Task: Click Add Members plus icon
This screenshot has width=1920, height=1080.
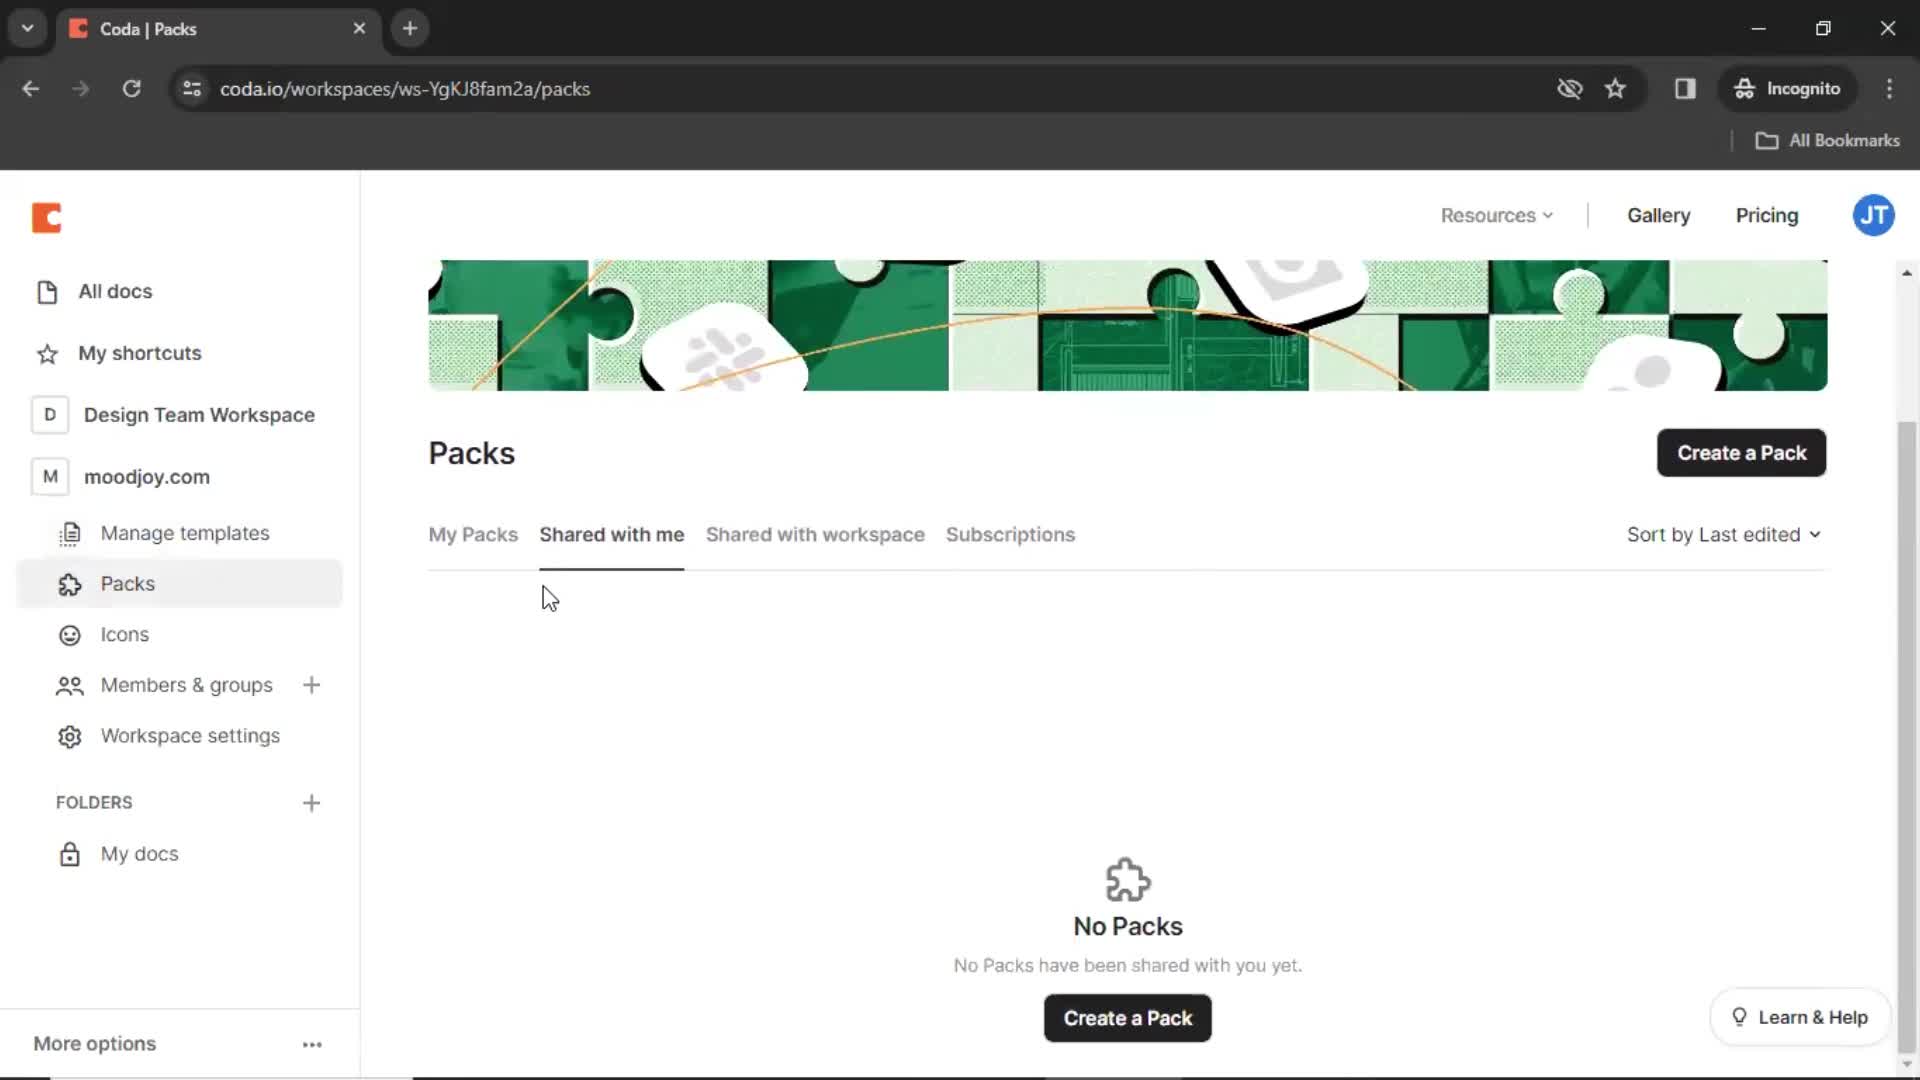Action: pyautogui.click(x=311, y=684)
